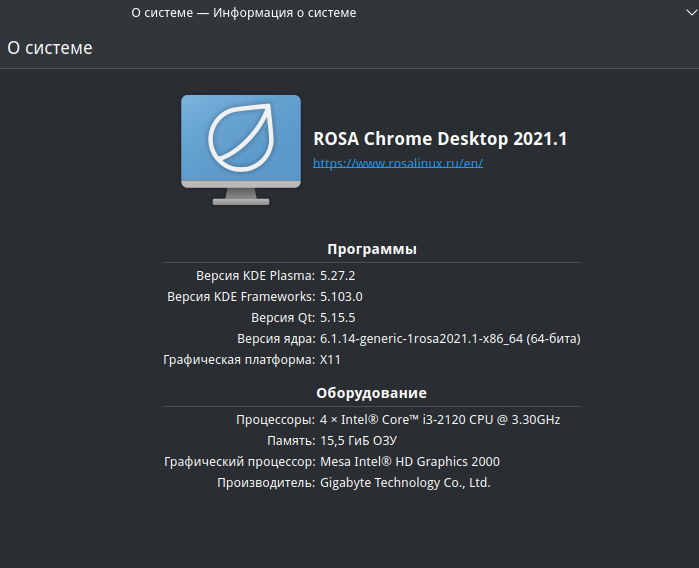Viewport: 699px width, 568px height.
Task: Click the Gigabyte Technology Co., Ltd. value
Action: (x=405, y=483)
